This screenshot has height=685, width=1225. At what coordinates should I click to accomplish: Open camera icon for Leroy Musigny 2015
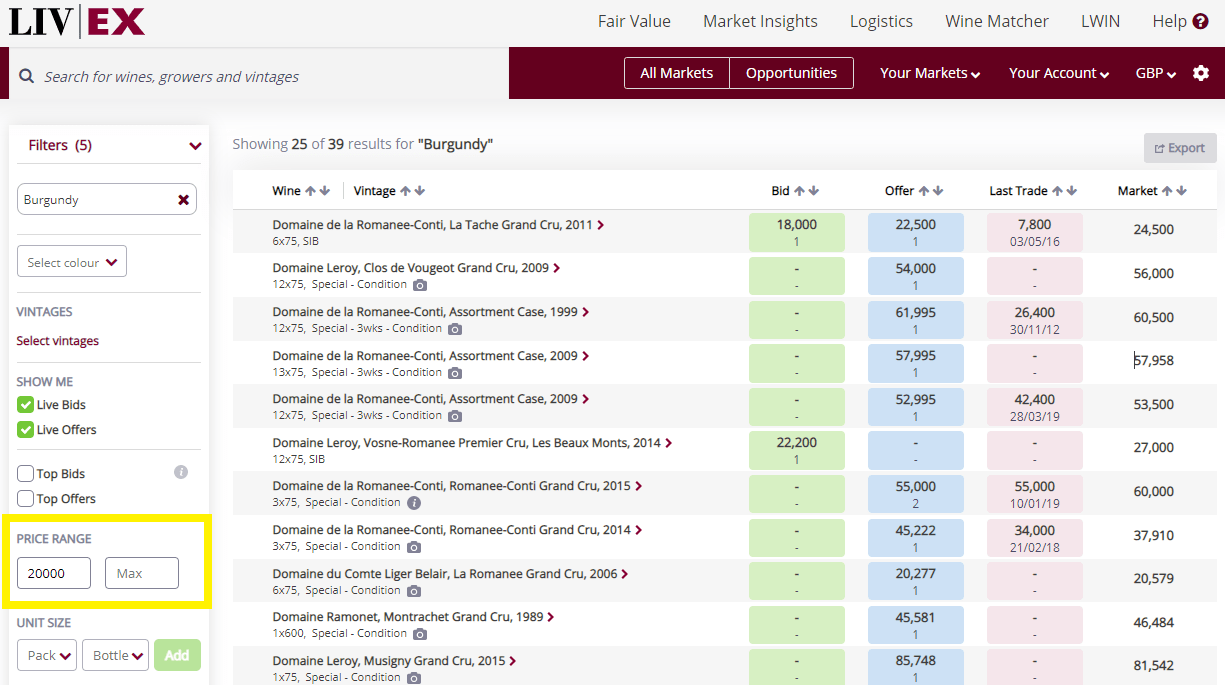click(x=414, y=678)
